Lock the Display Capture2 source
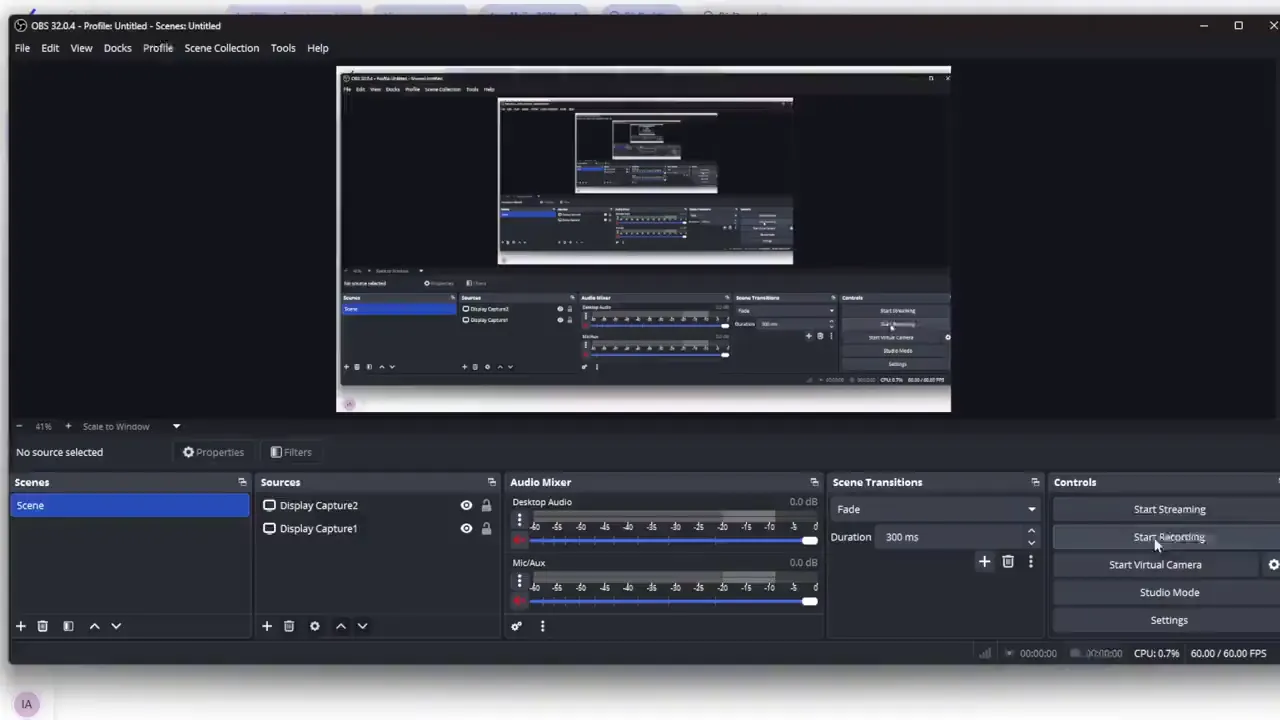The image size is (1280, 720). click(486, 505)
